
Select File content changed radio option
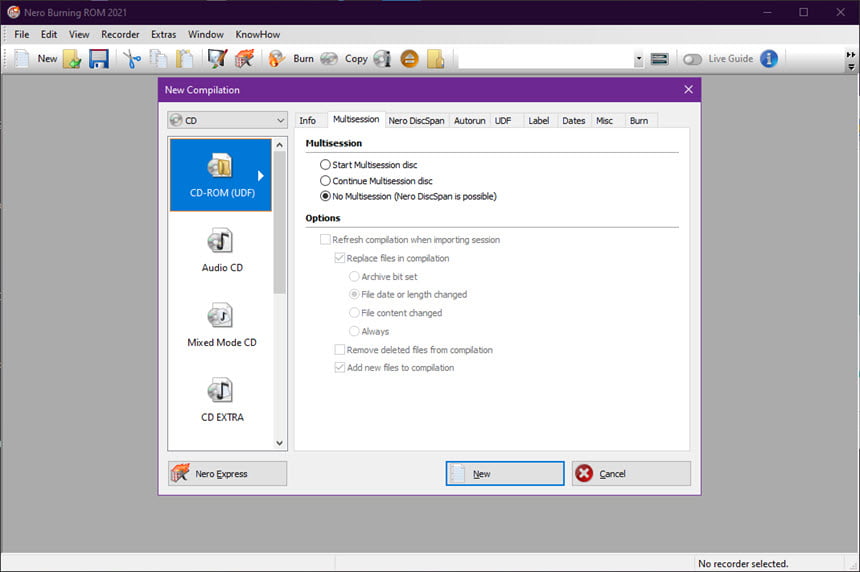coord(354,313)
